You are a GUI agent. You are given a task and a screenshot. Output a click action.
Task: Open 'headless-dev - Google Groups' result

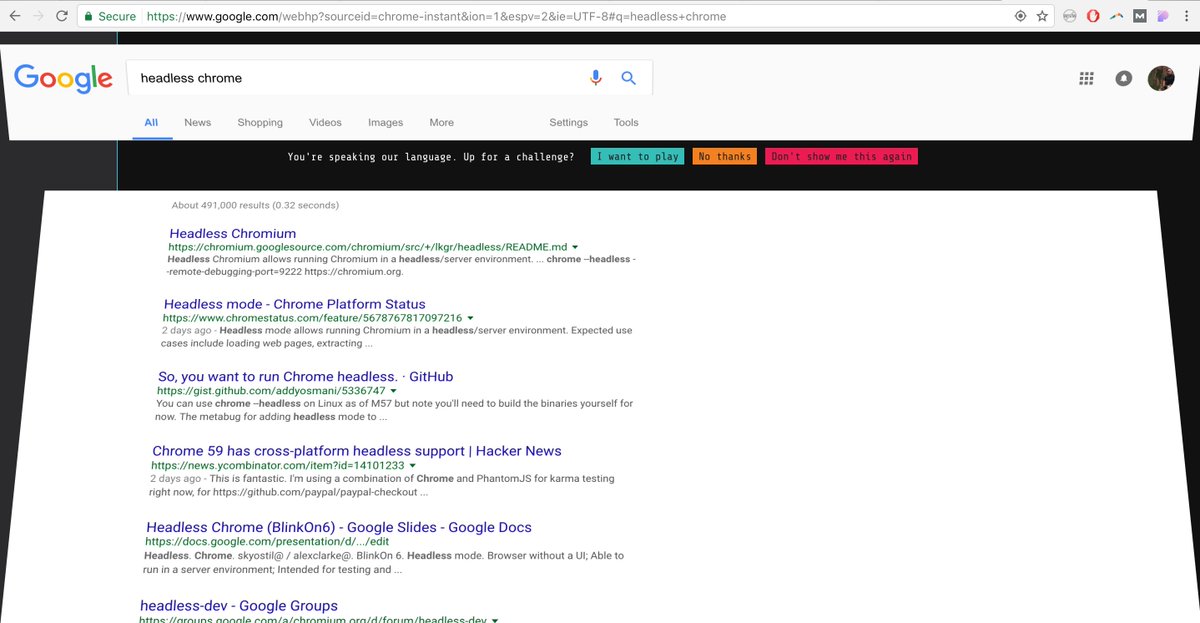coord(239,606)
